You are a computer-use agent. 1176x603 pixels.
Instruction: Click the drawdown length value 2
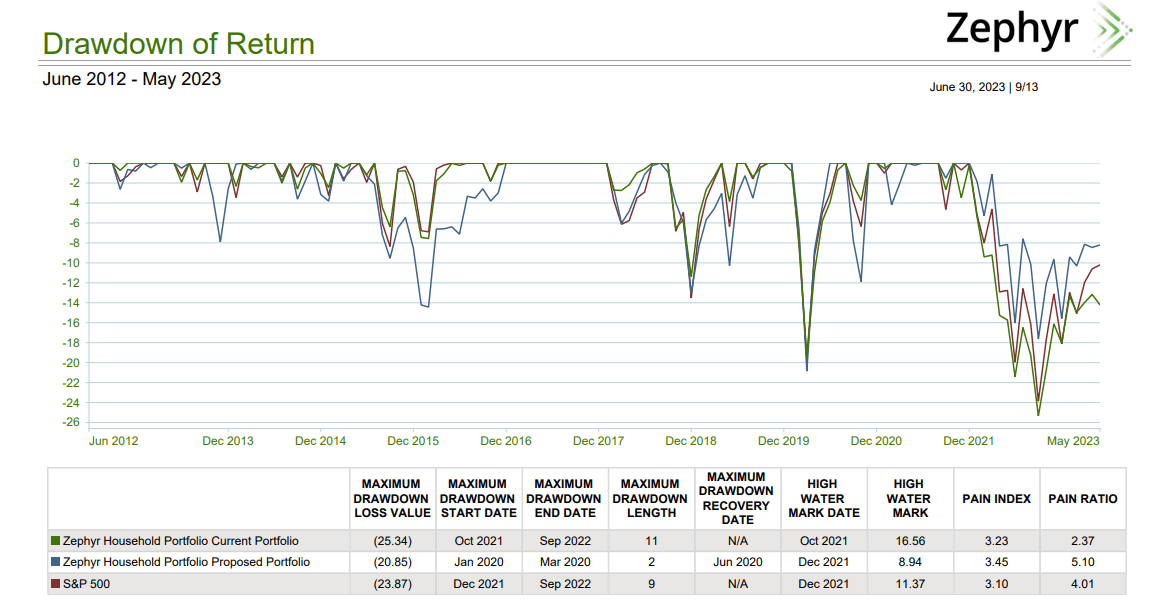click(651, 562)
